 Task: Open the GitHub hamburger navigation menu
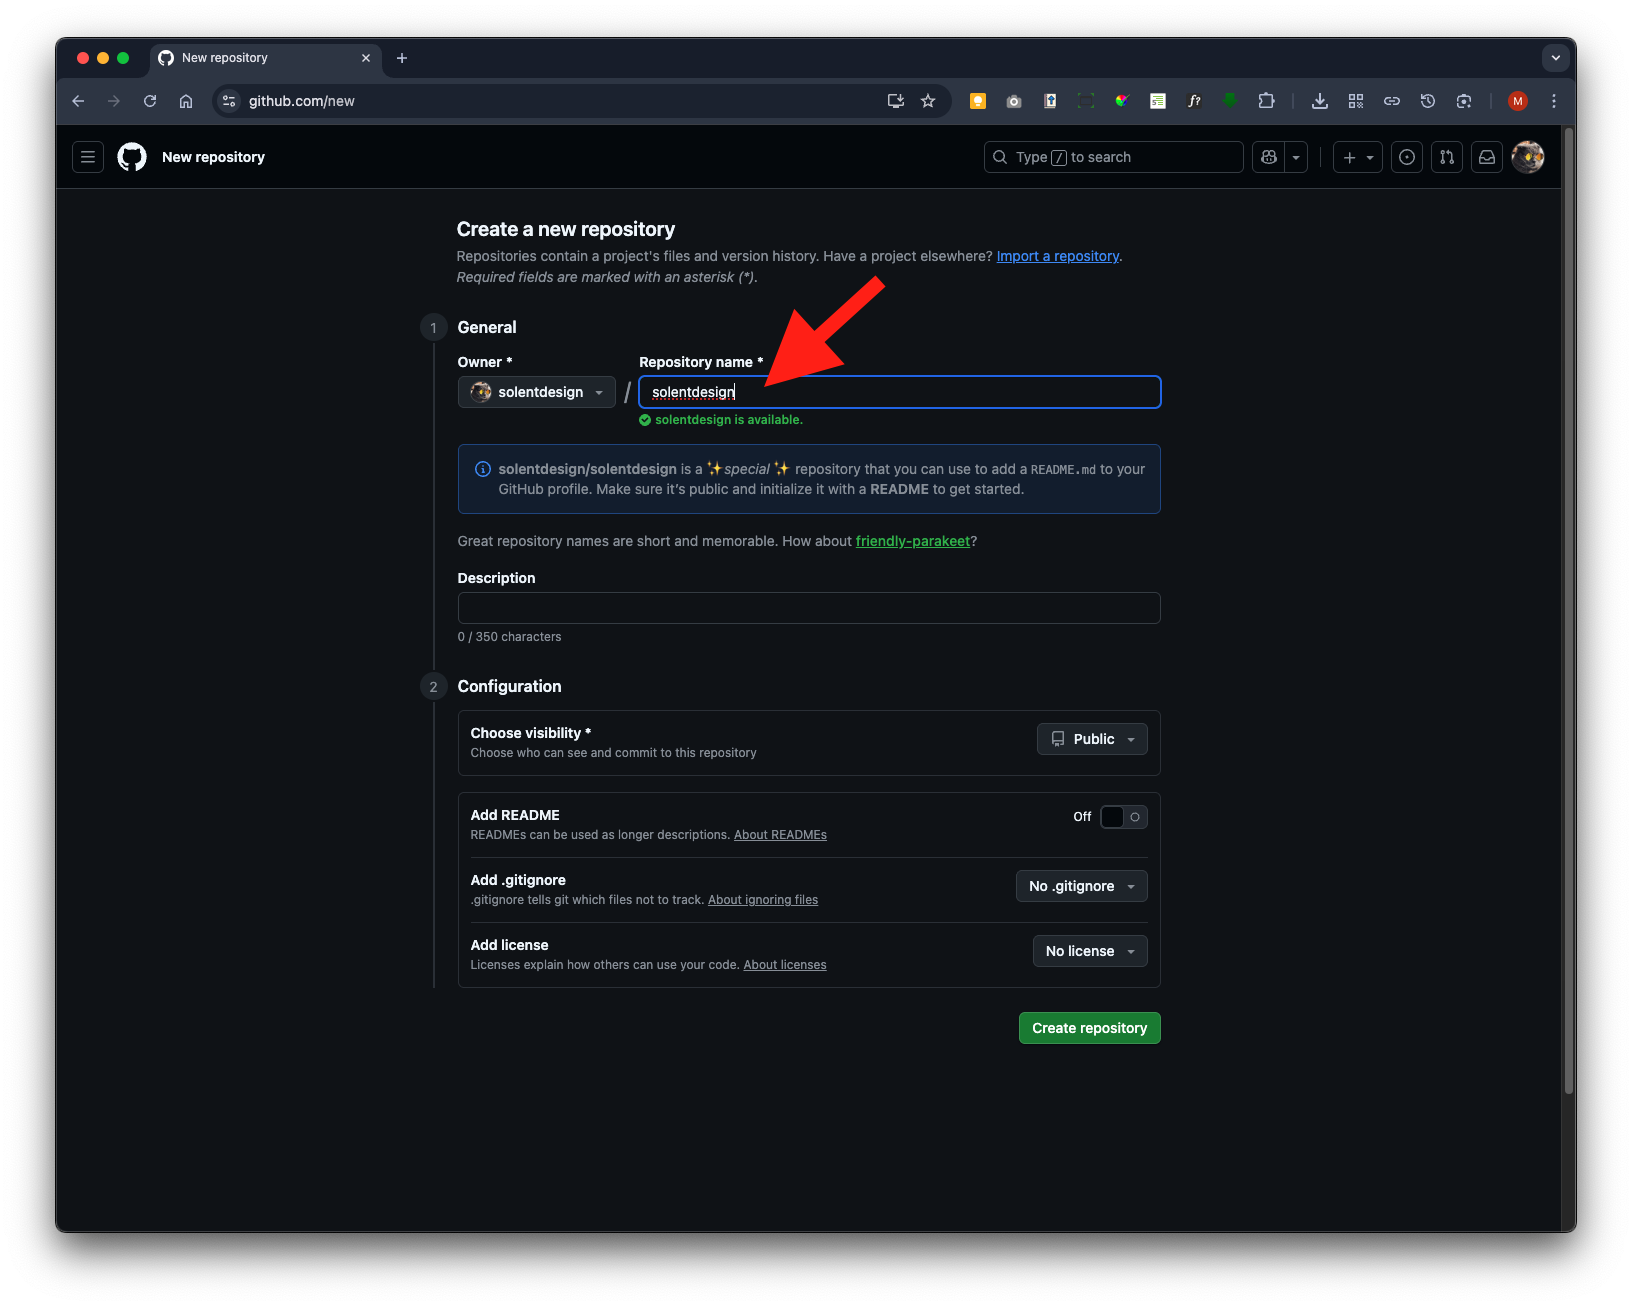[88, 157]
